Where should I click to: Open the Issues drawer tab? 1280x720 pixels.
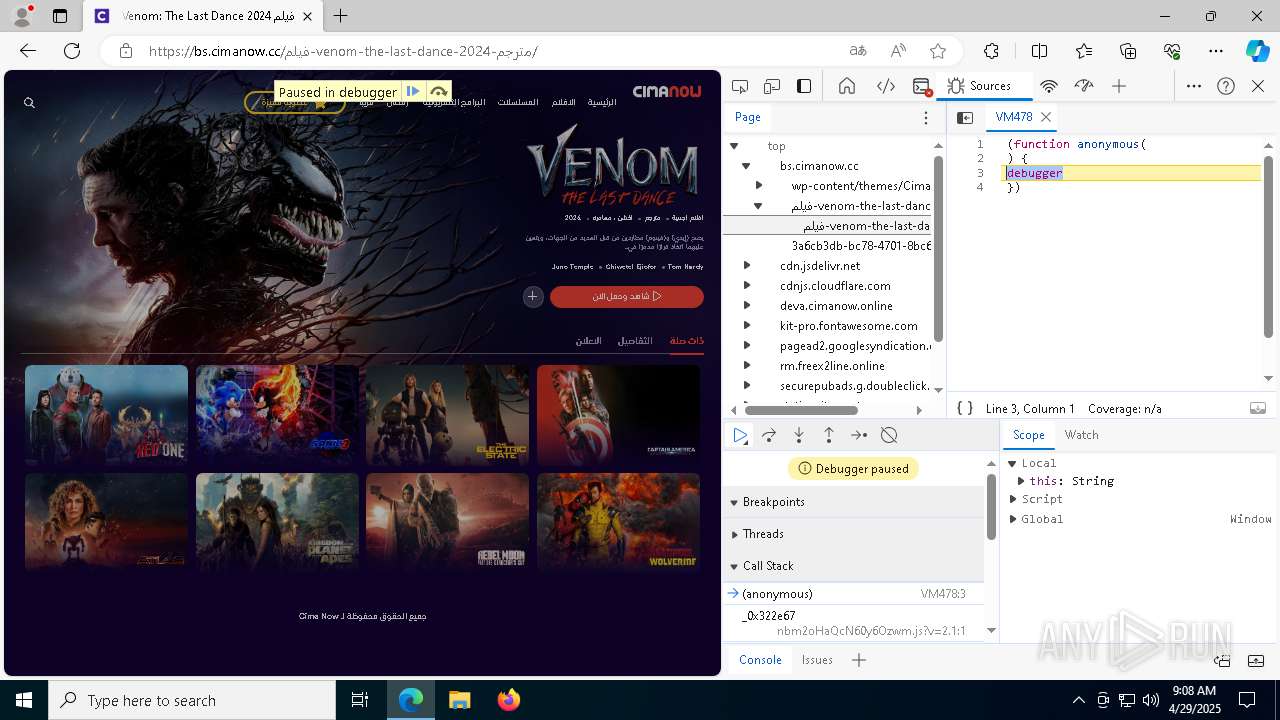(x=817, y=660)
